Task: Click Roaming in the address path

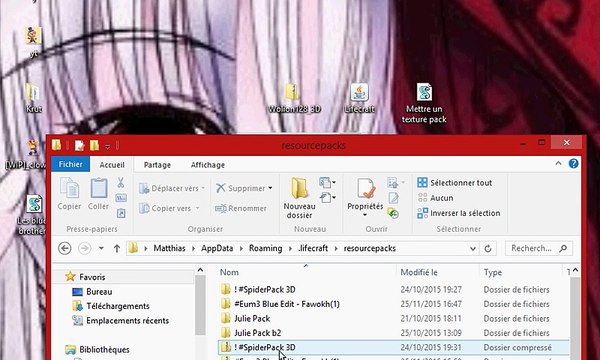Action: [x=265, y=248]
